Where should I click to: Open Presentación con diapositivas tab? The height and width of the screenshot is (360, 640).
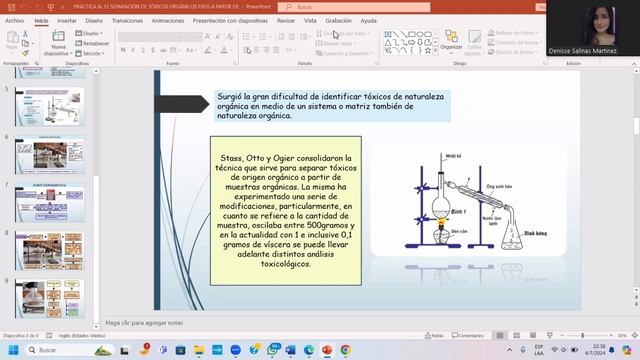tap(230, 20)
